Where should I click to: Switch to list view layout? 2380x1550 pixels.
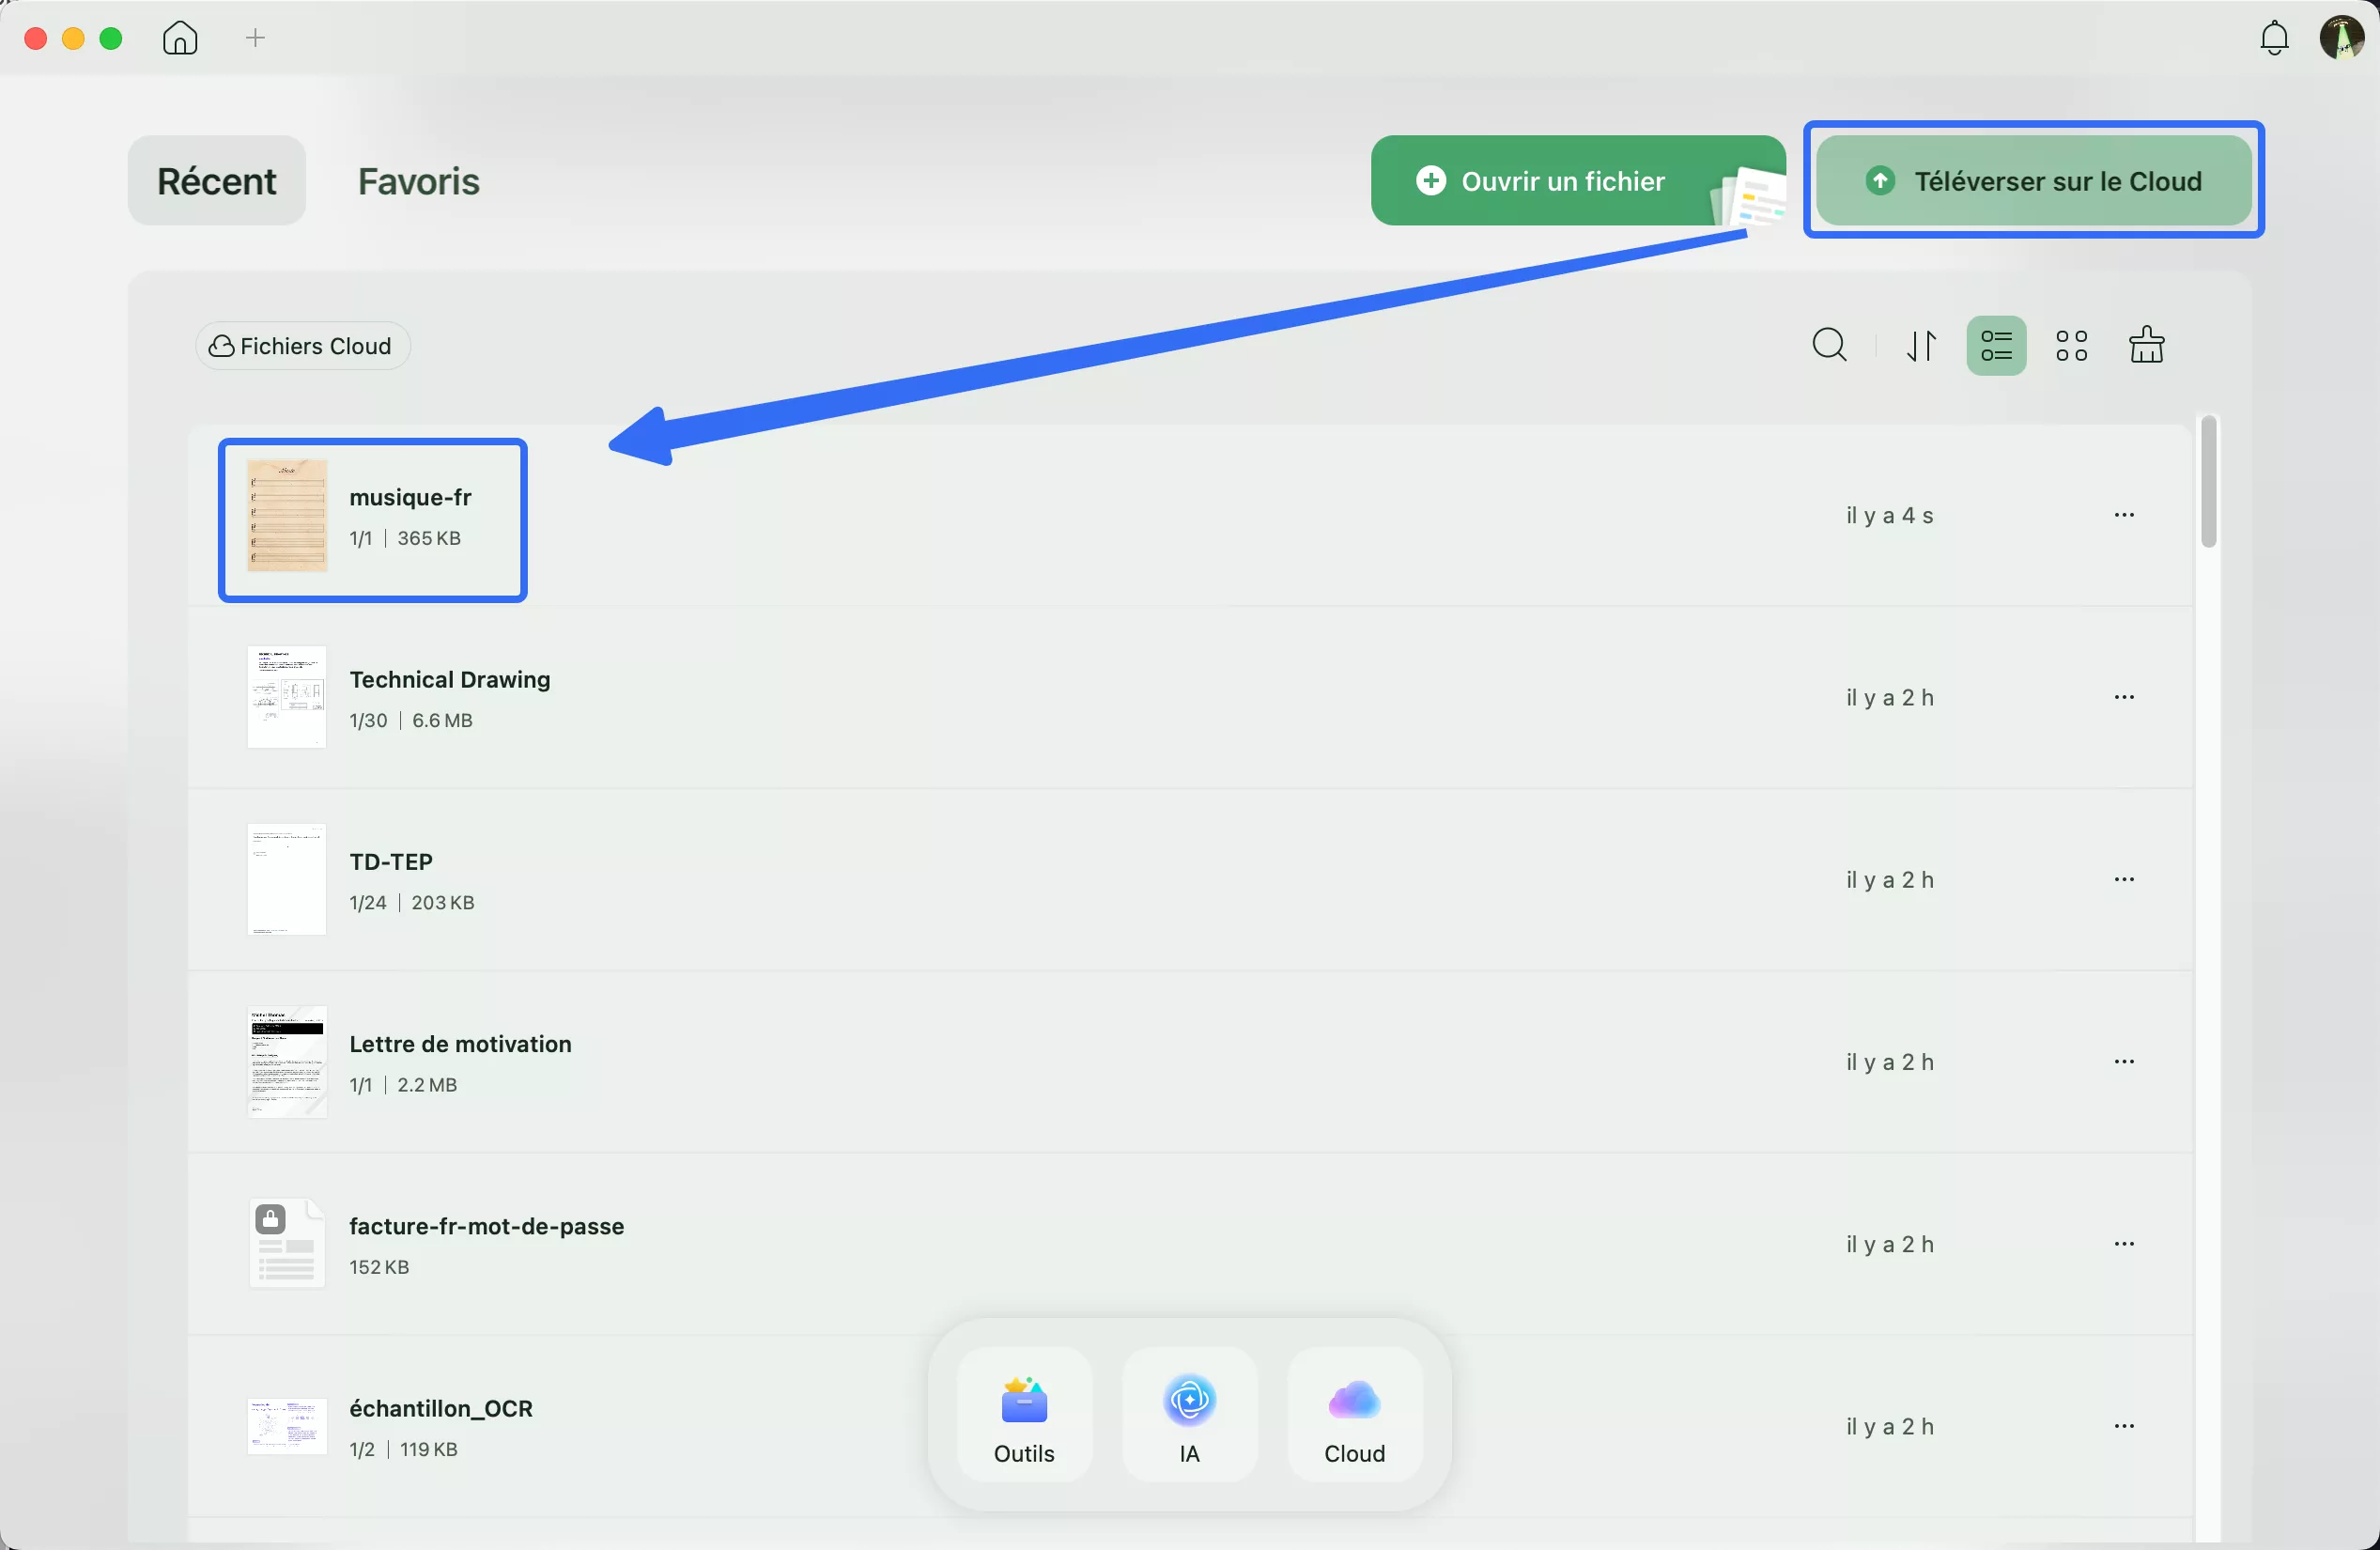(1995, 346)
